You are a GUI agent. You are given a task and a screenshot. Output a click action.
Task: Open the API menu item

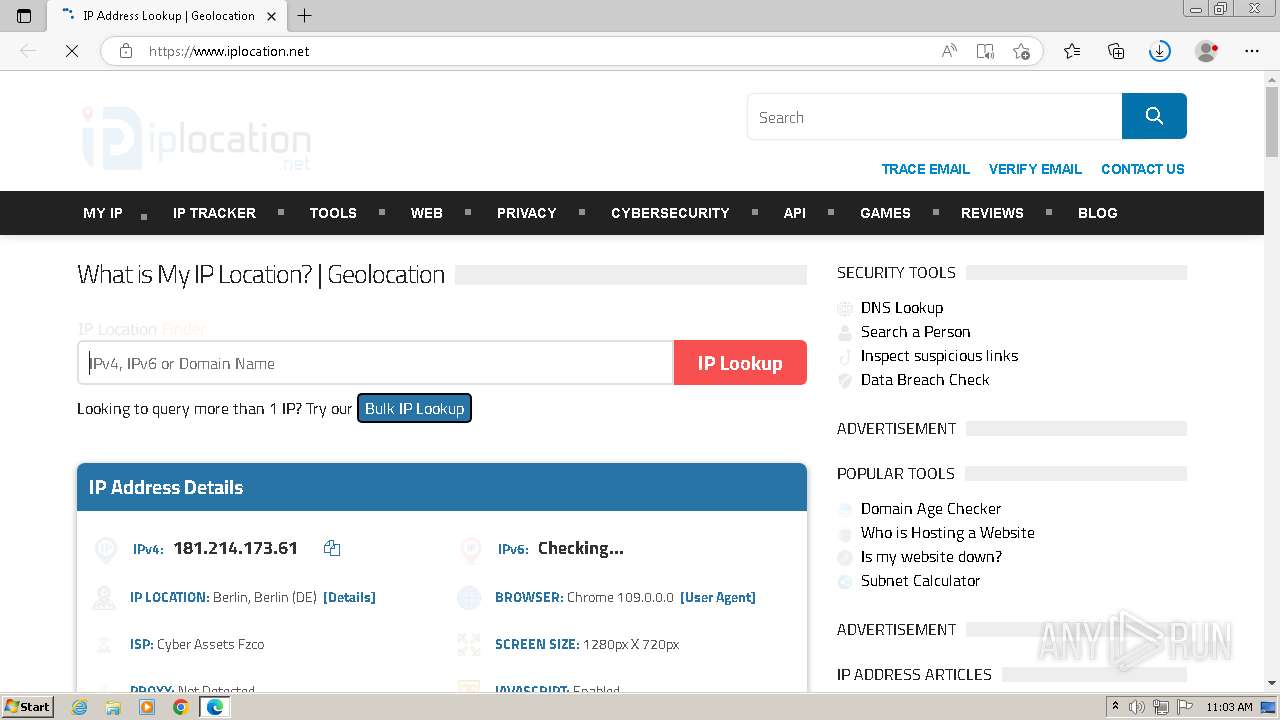(x=795, y=213)
